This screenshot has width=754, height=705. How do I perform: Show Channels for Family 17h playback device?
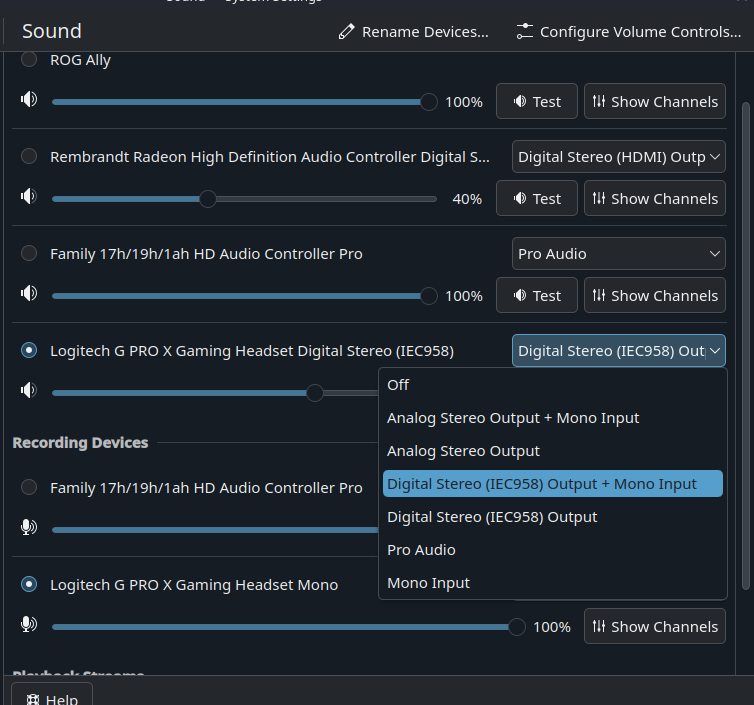pos(654,295)
